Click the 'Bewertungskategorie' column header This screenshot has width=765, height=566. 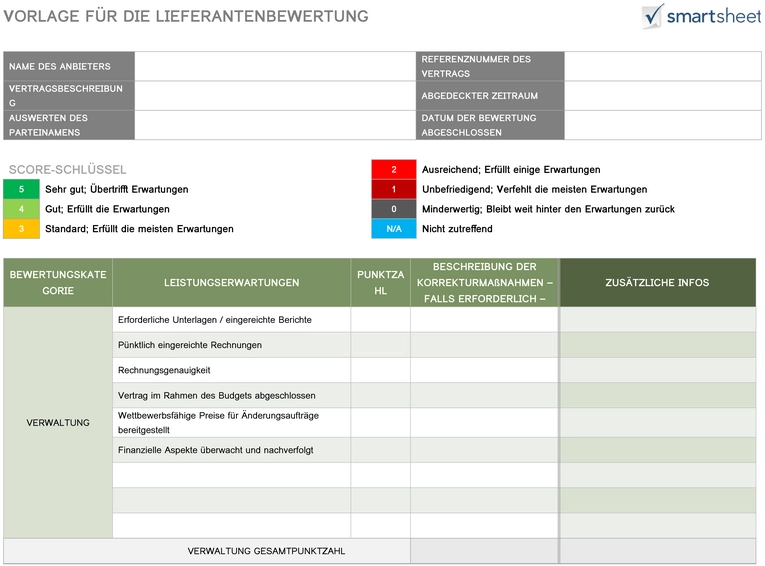coord(58,283)
